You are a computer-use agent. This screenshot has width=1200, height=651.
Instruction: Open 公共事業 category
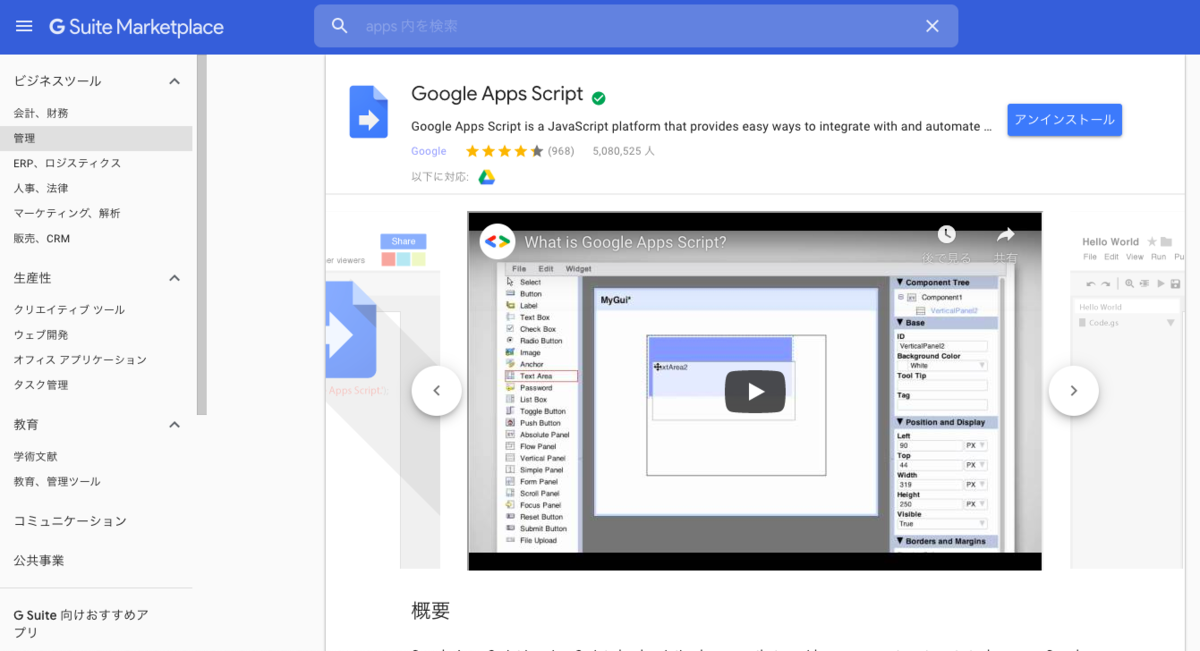coord(39,561)
